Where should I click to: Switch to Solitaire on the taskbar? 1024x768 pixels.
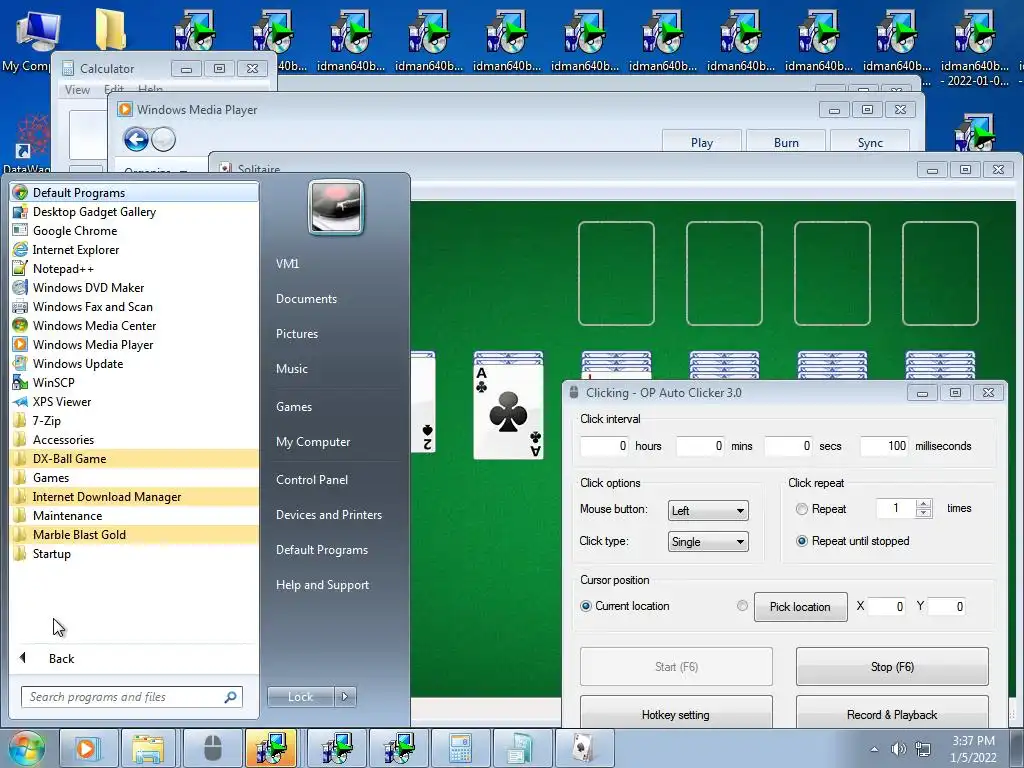point(583,748)
